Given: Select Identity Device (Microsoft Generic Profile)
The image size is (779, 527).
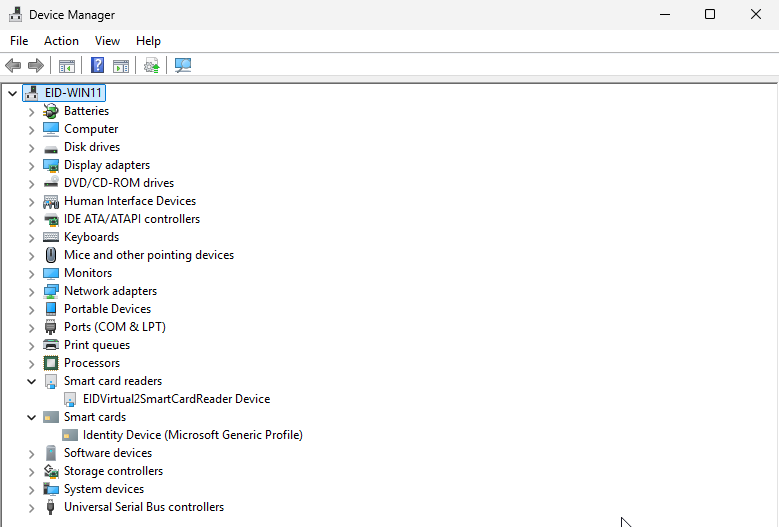Looking at the screenshot, I should (x=193, y=435).
